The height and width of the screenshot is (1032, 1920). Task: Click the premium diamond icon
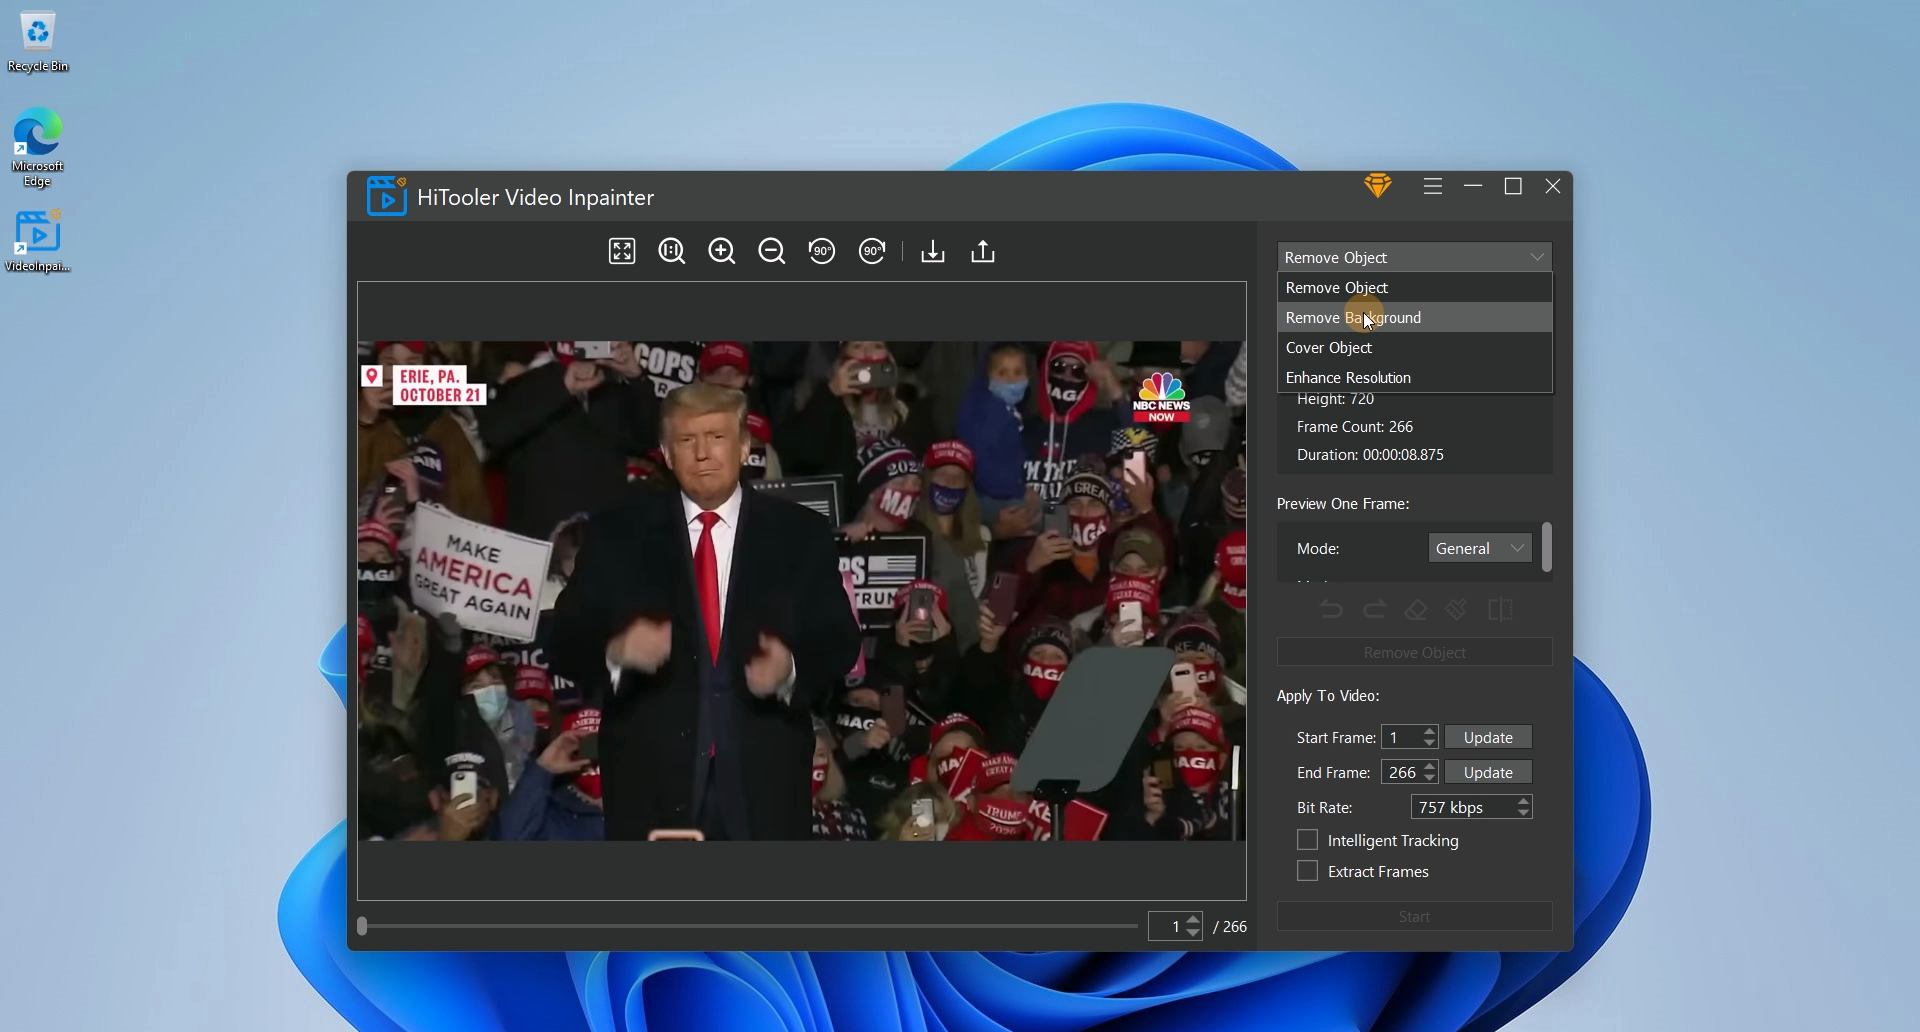coord(1378,186)
